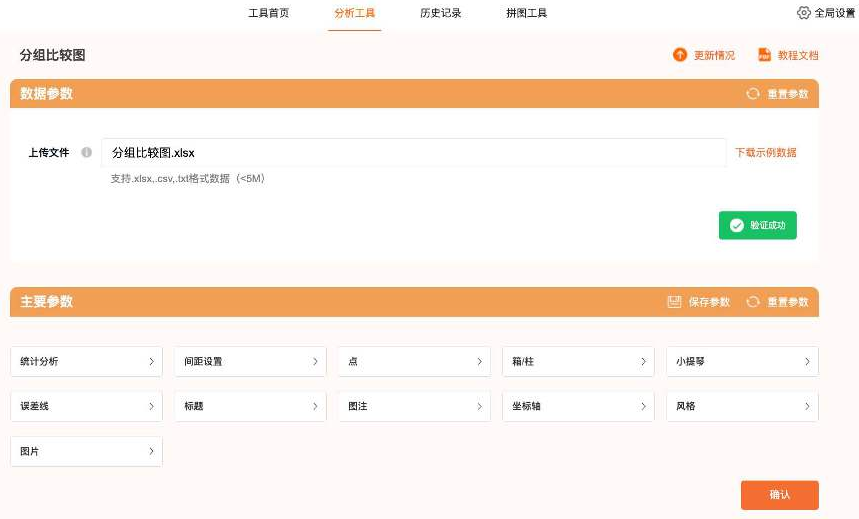859x519 pixels.
Task: Expand the 风格 panel
Action: click(x=742, y=406)
